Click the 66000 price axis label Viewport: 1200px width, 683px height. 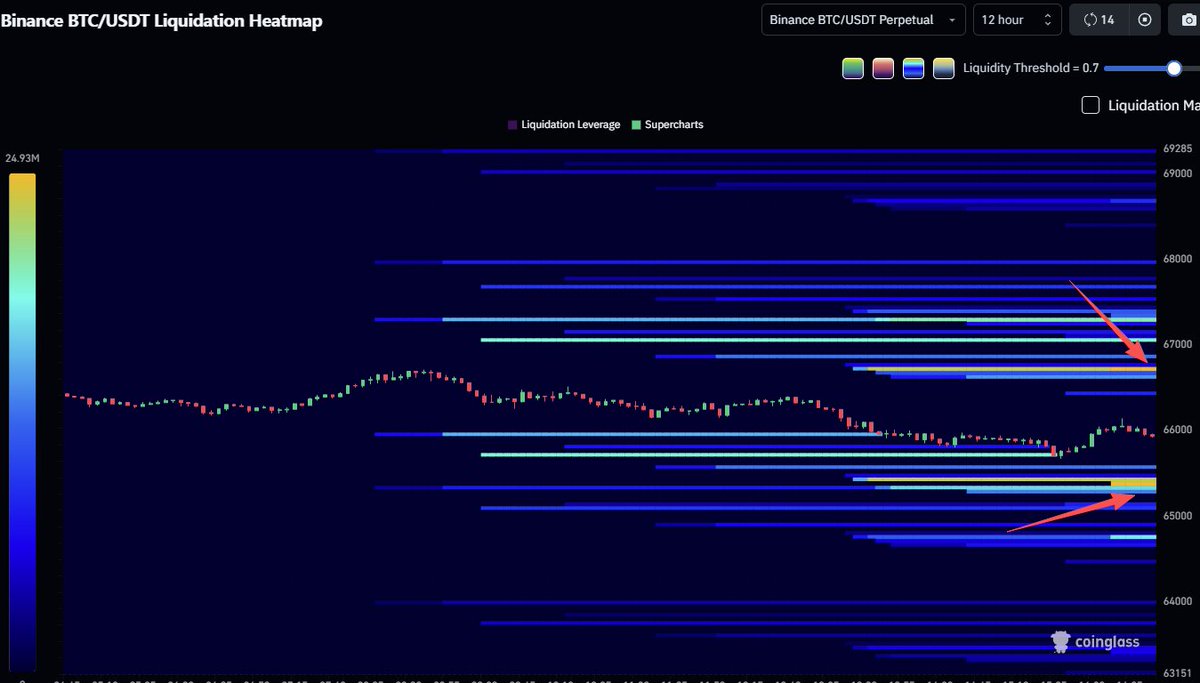coord(1179,430)
